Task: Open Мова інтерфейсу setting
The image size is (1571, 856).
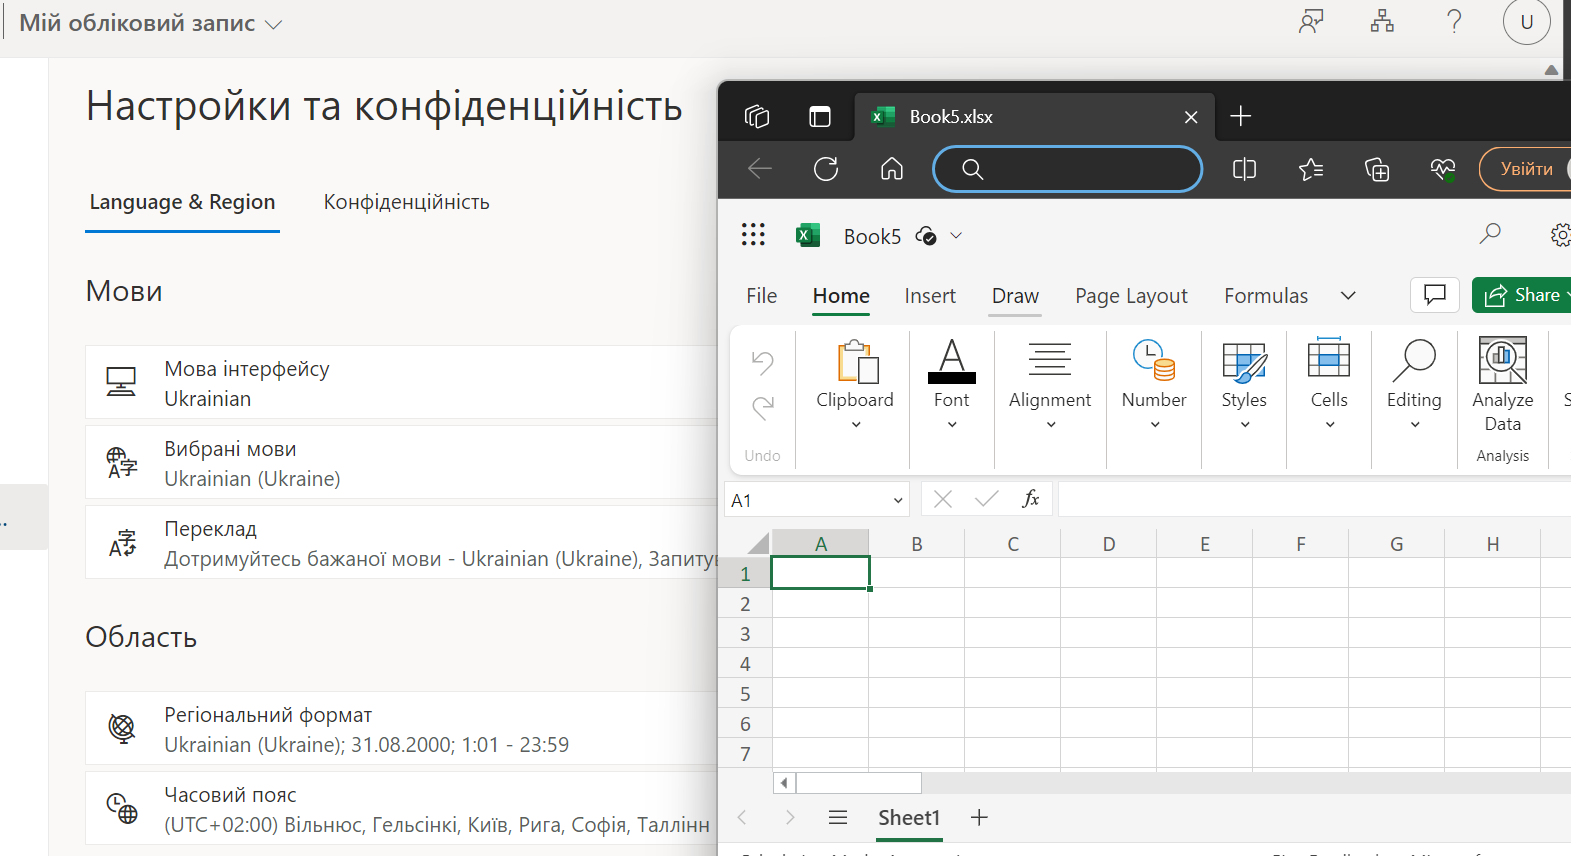Action: (x=402, y=382)
